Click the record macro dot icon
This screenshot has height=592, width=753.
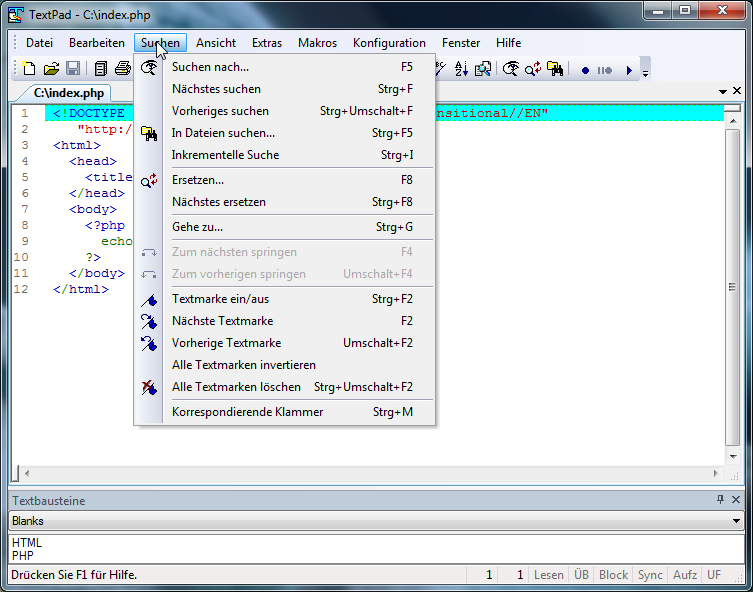[585, 71]
